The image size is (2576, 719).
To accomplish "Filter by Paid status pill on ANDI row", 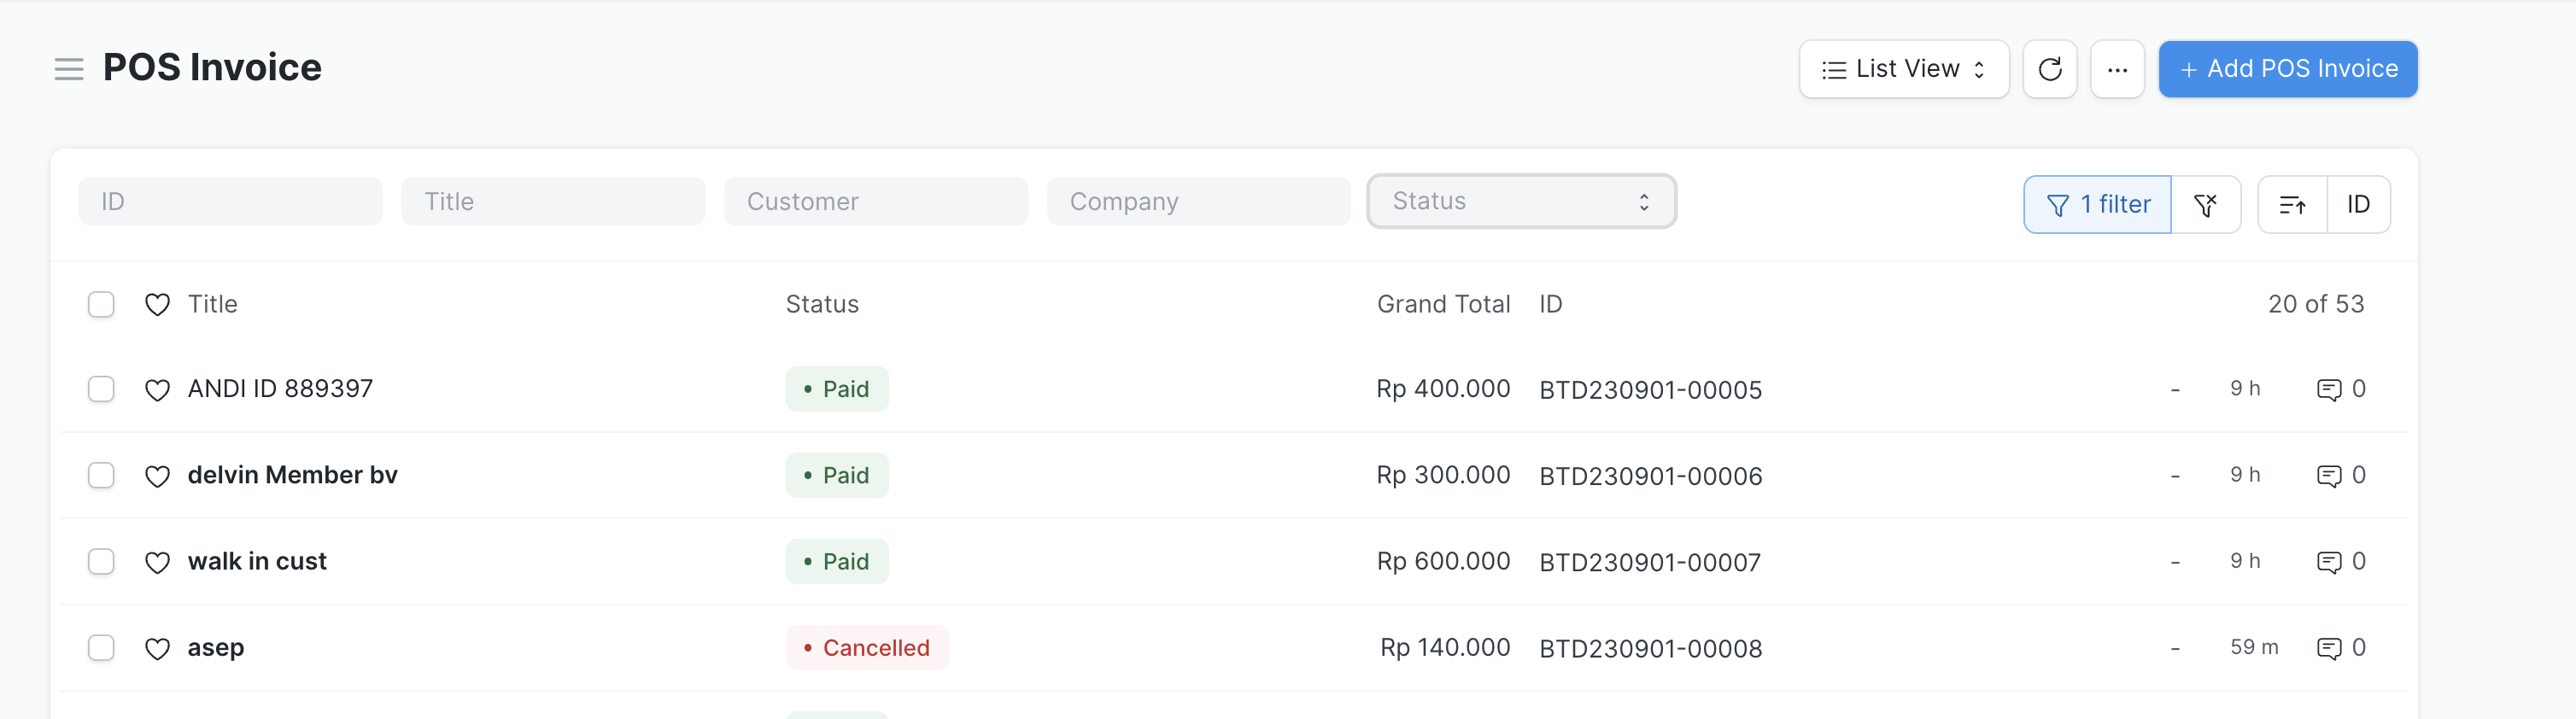I will click(x=837, y=389).
